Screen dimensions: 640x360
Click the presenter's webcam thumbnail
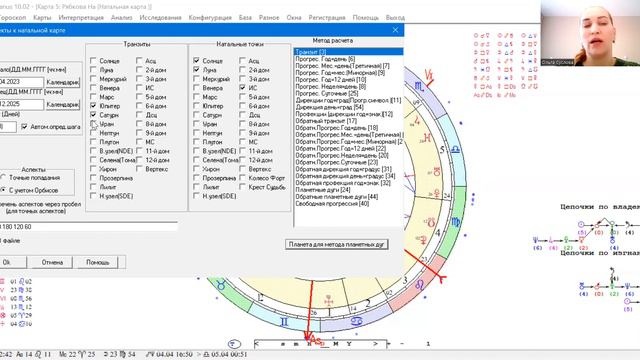[x=590, y=33]
